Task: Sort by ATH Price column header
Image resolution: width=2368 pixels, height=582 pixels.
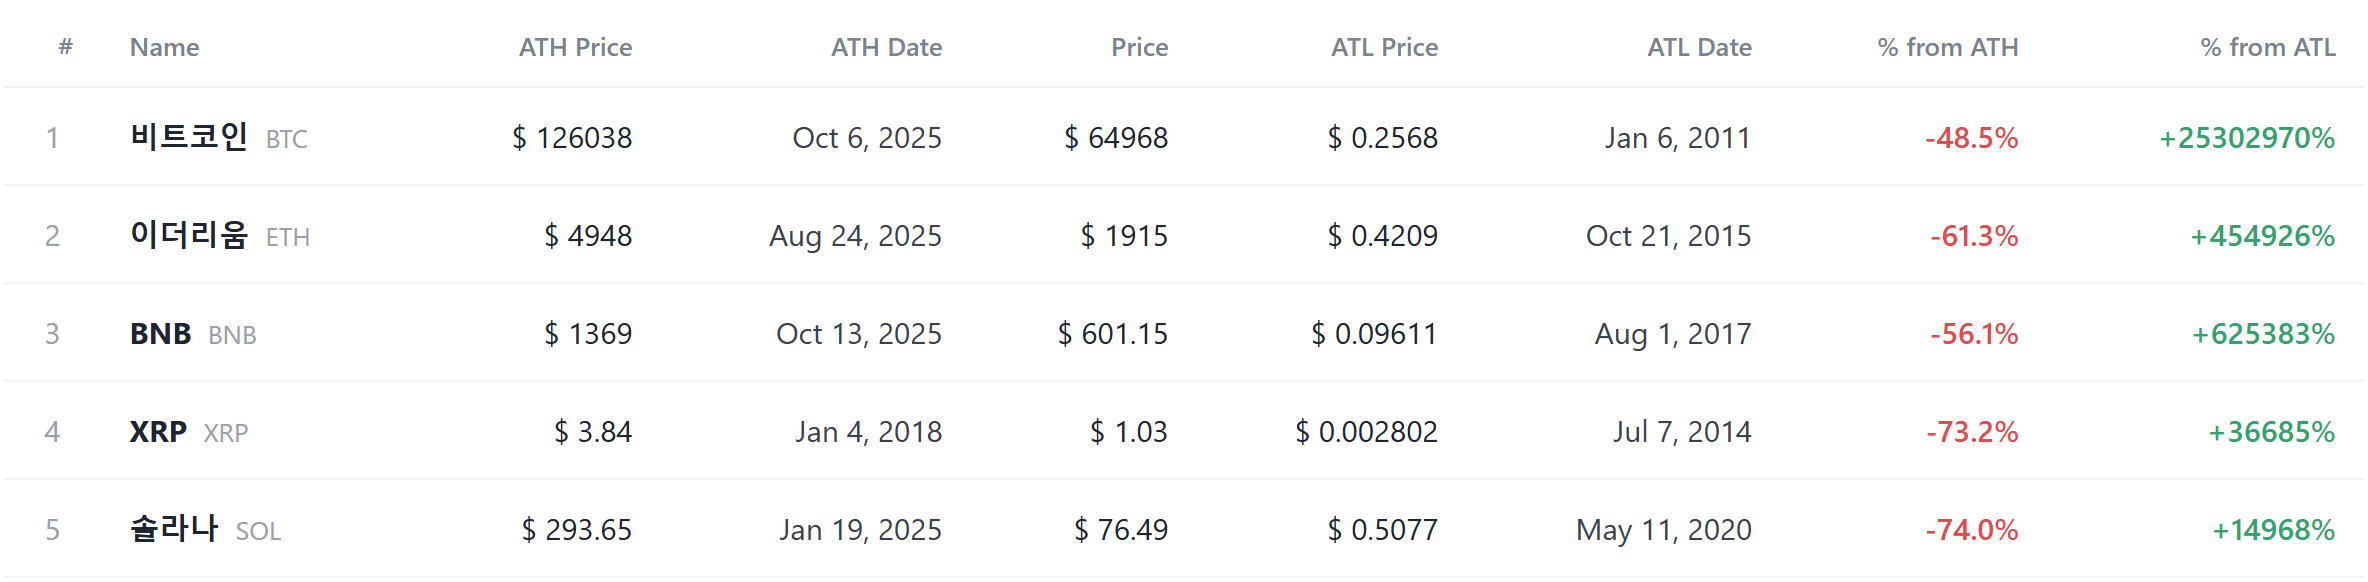Action: (575, 47)
